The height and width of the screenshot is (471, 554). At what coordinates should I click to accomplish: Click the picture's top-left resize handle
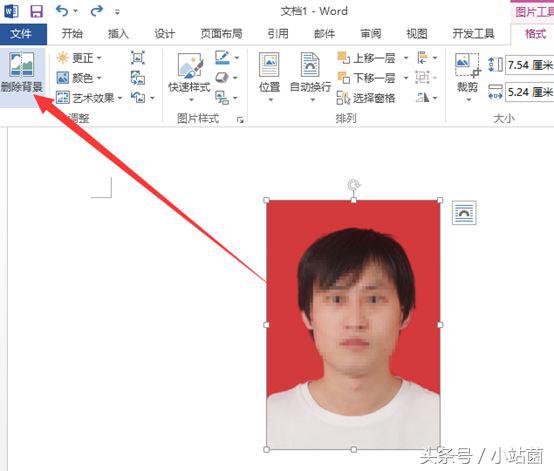[266, 200]
